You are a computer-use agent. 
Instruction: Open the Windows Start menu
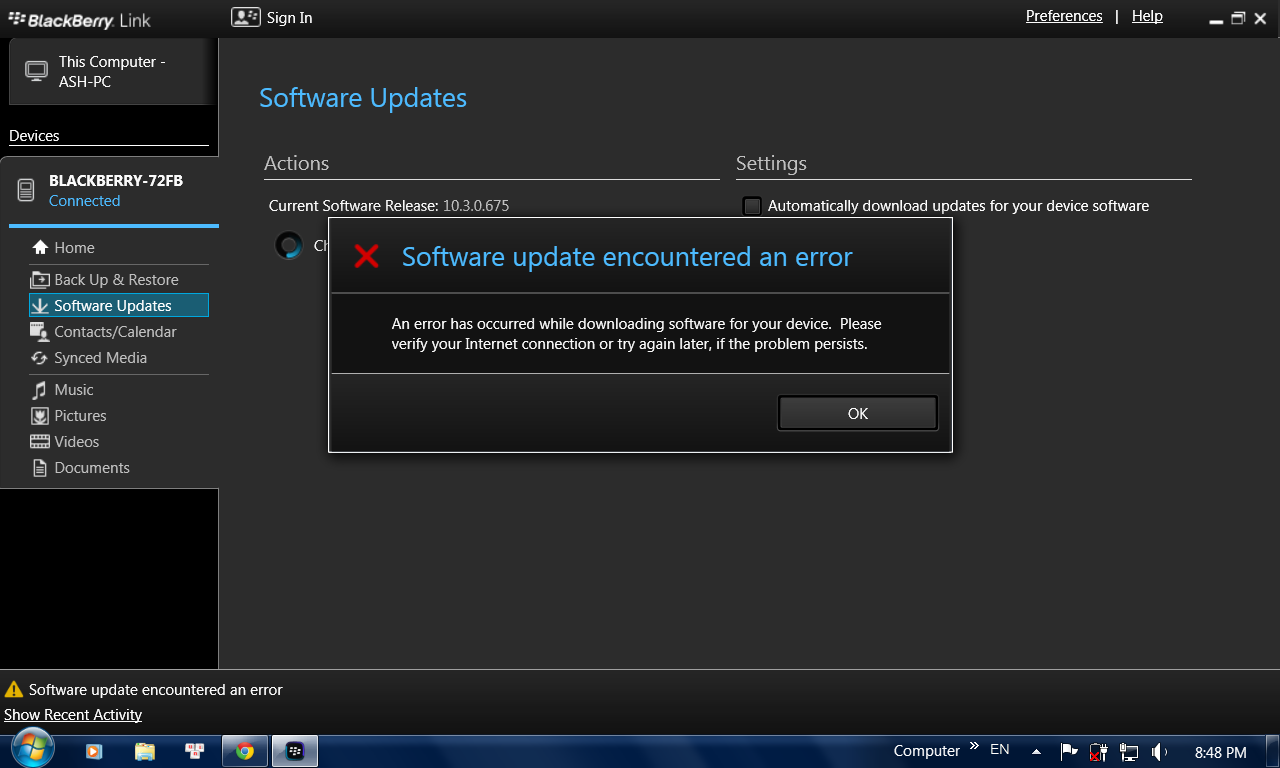(x=32, y=749)
